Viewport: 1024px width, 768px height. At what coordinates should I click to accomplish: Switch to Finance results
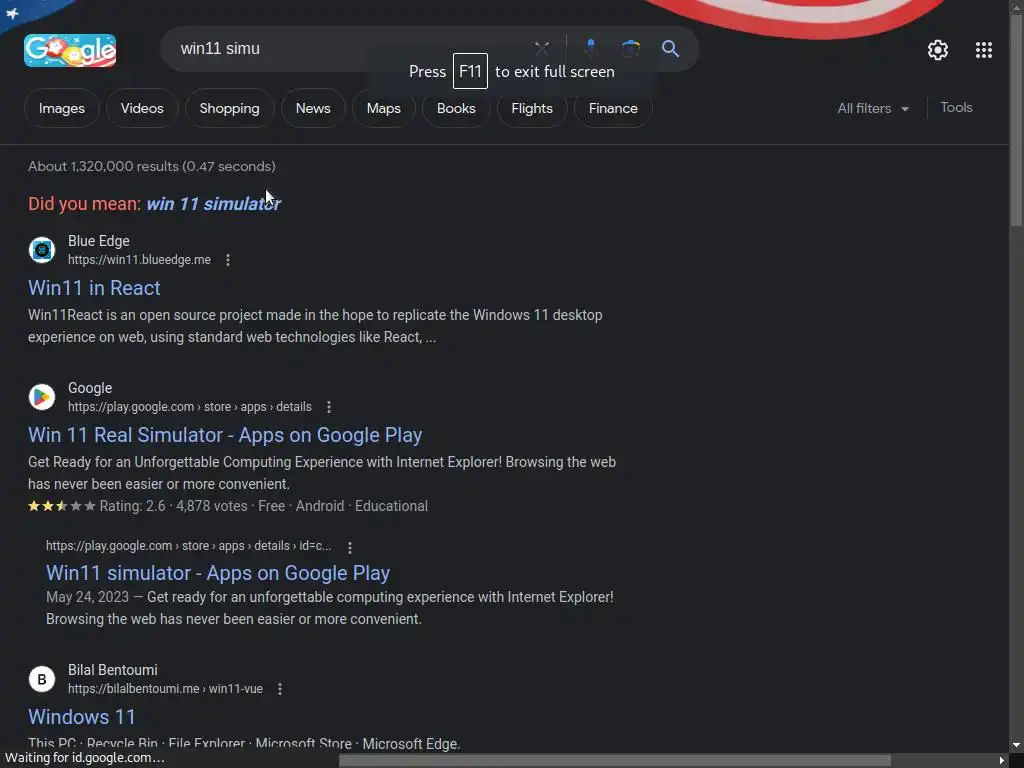[x=613, y=108]
